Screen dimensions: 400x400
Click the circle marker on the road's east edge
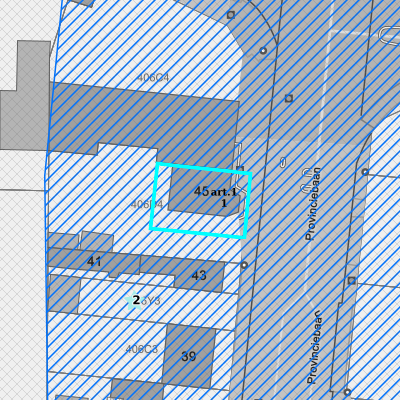[x=365, y=172]
